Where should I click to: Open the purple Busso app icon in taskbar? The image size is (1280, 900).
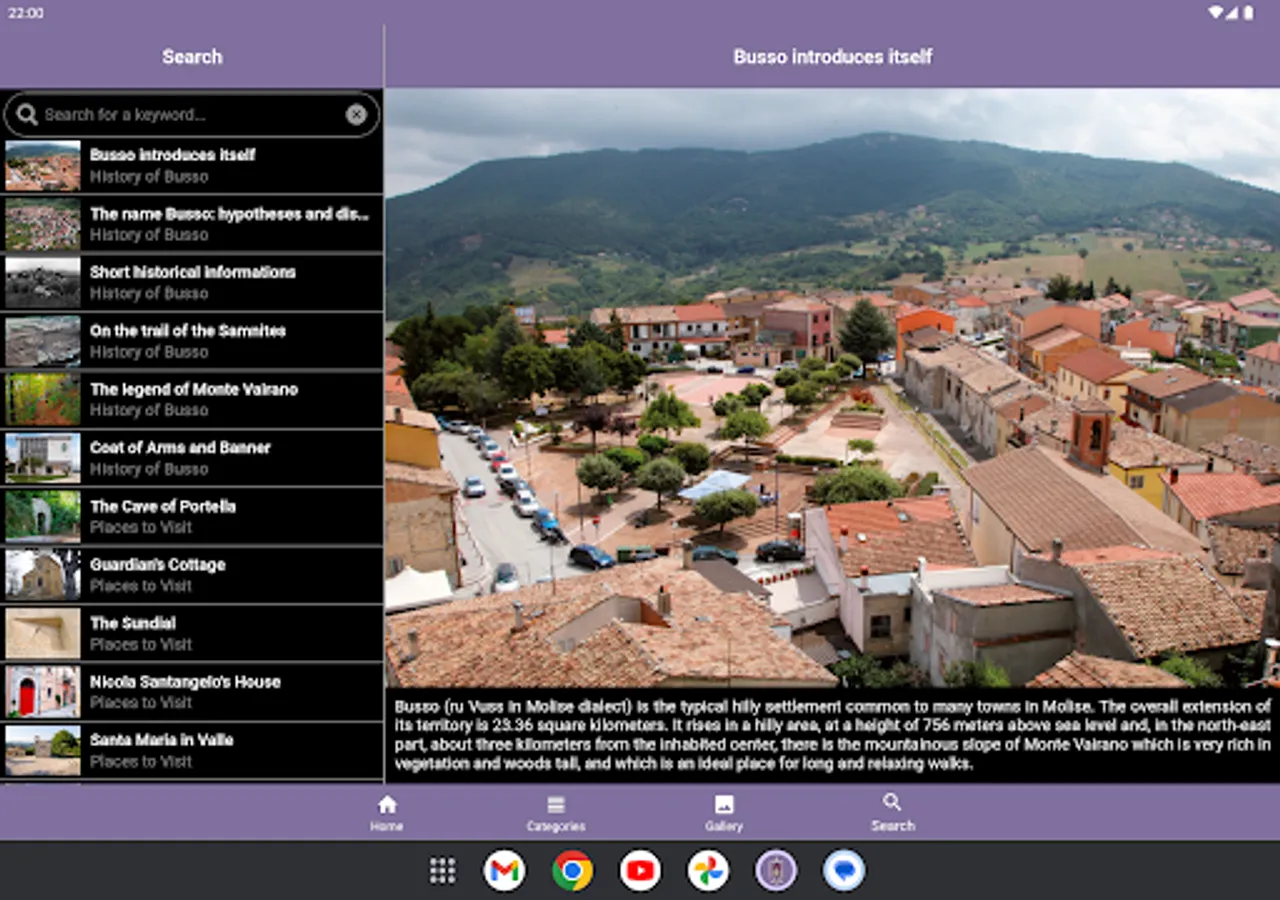pyautogui.click(x=776, y=870)
